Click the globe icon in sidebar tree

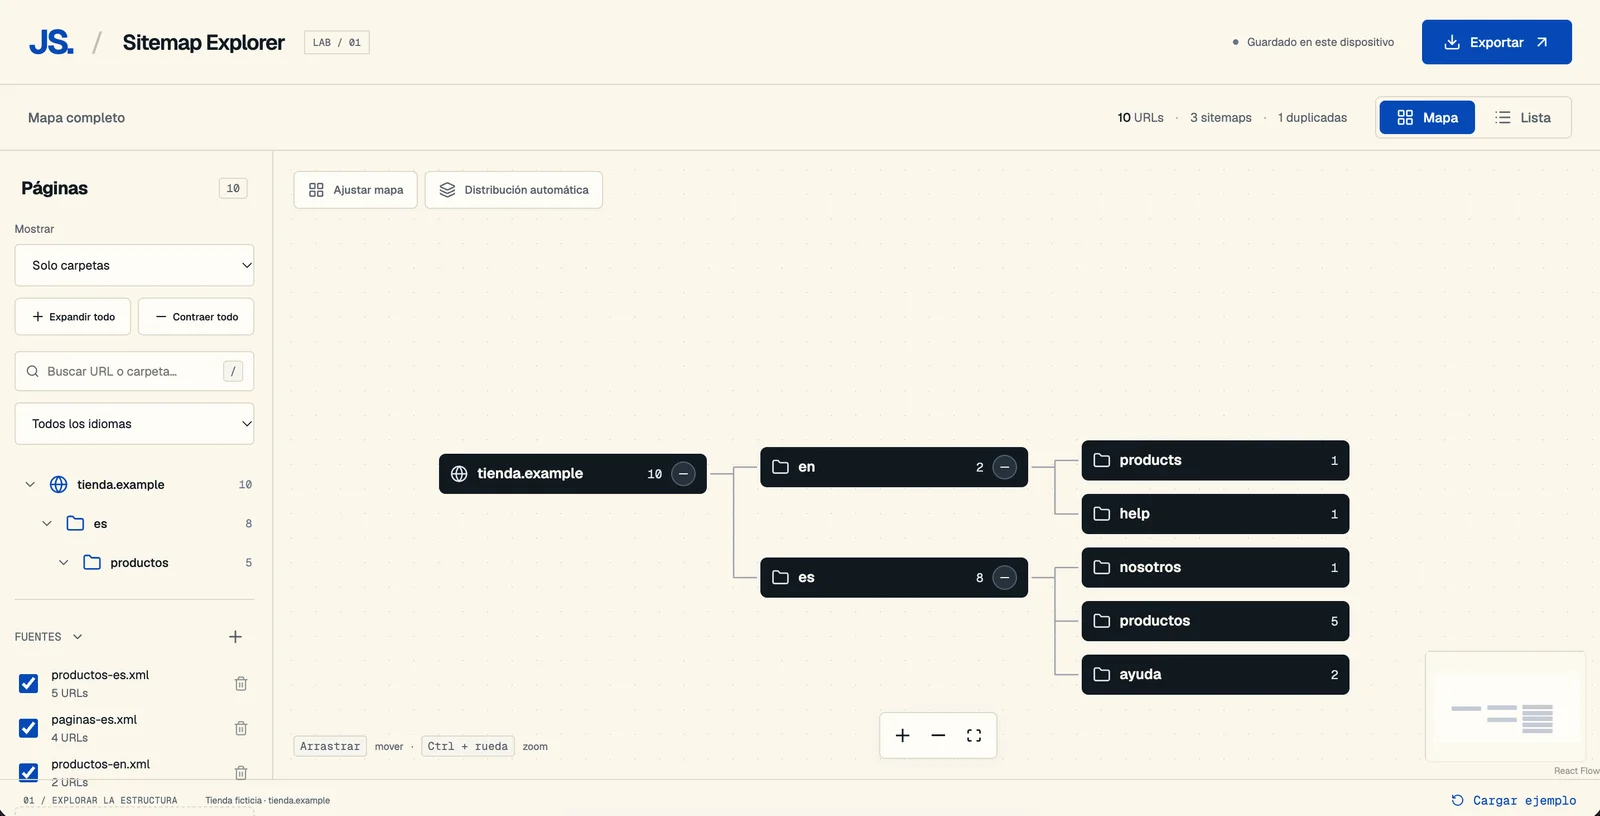coord(59,485)
